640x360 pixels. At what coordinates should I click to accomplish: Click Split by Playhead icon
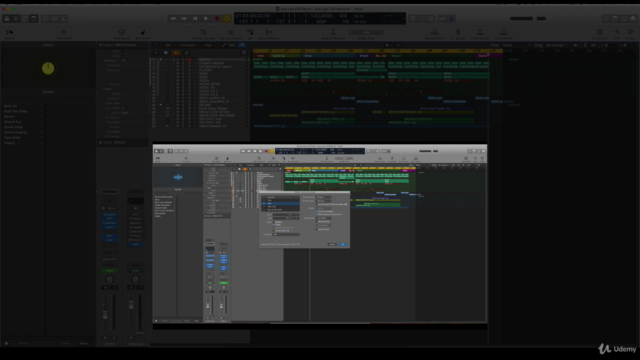click(x=203, y=33)
